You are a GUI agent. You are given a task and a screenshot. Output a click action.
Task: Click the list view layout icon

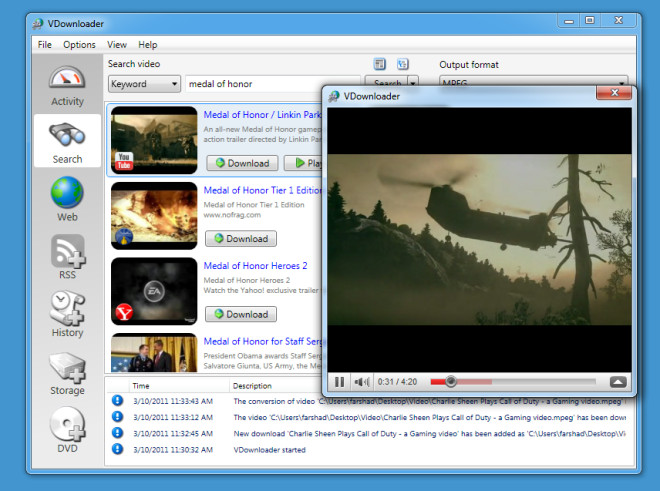[x=380, y=64]
